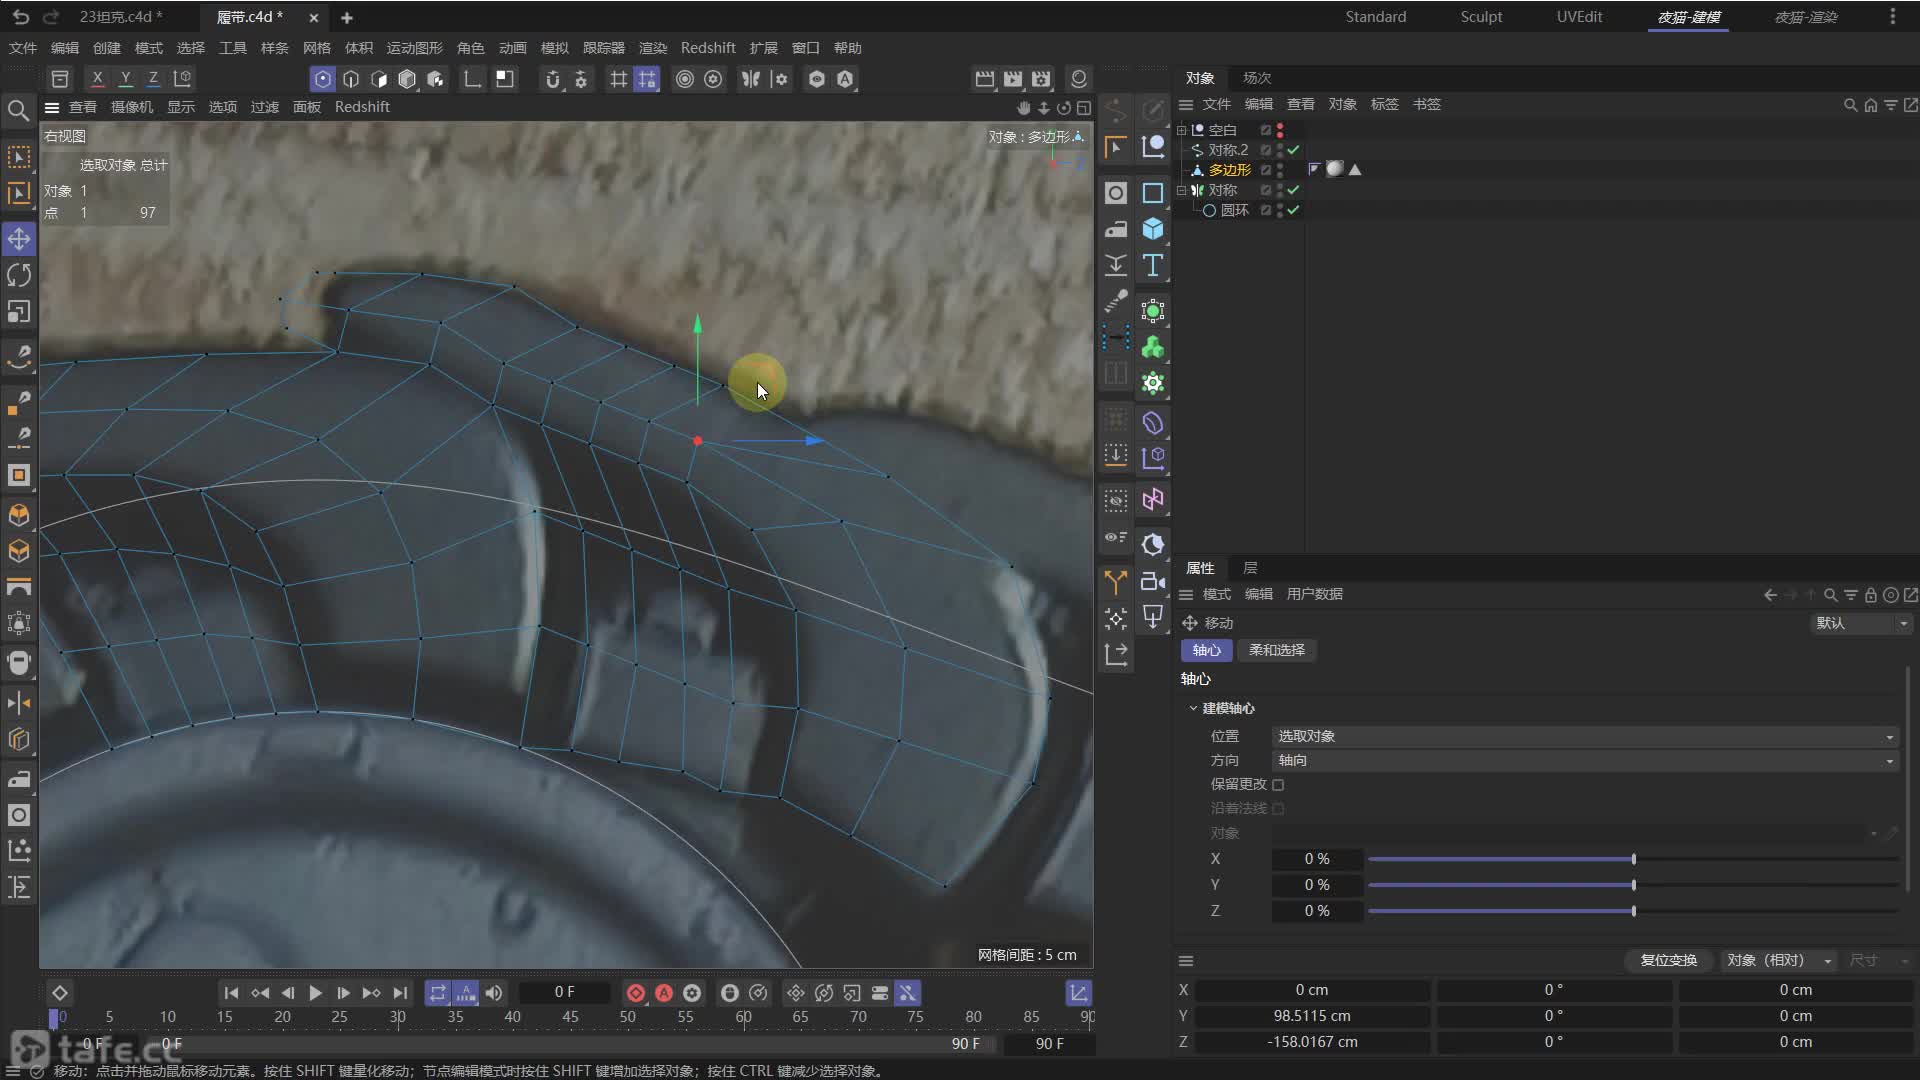Adjust the X axis percentage slider
Screen dimensions: 1920x1080
pyautogui.click(x=1633, y=859)
